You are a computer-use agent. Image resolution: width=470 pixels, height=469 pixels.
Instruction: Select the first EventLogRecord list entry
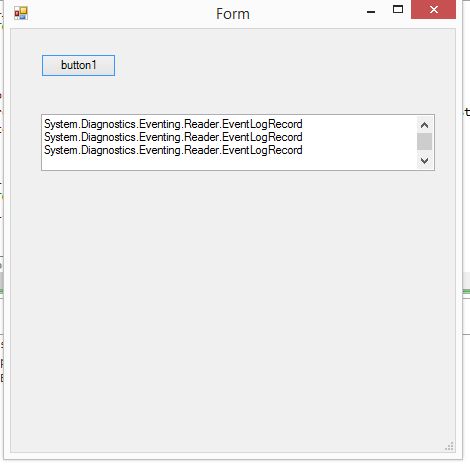tap(173, 124)
